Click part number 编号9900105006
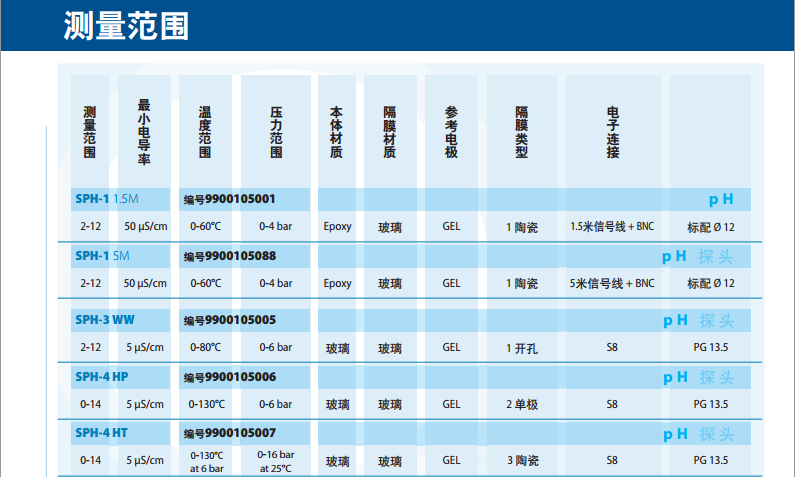 [x=230, y=377]
